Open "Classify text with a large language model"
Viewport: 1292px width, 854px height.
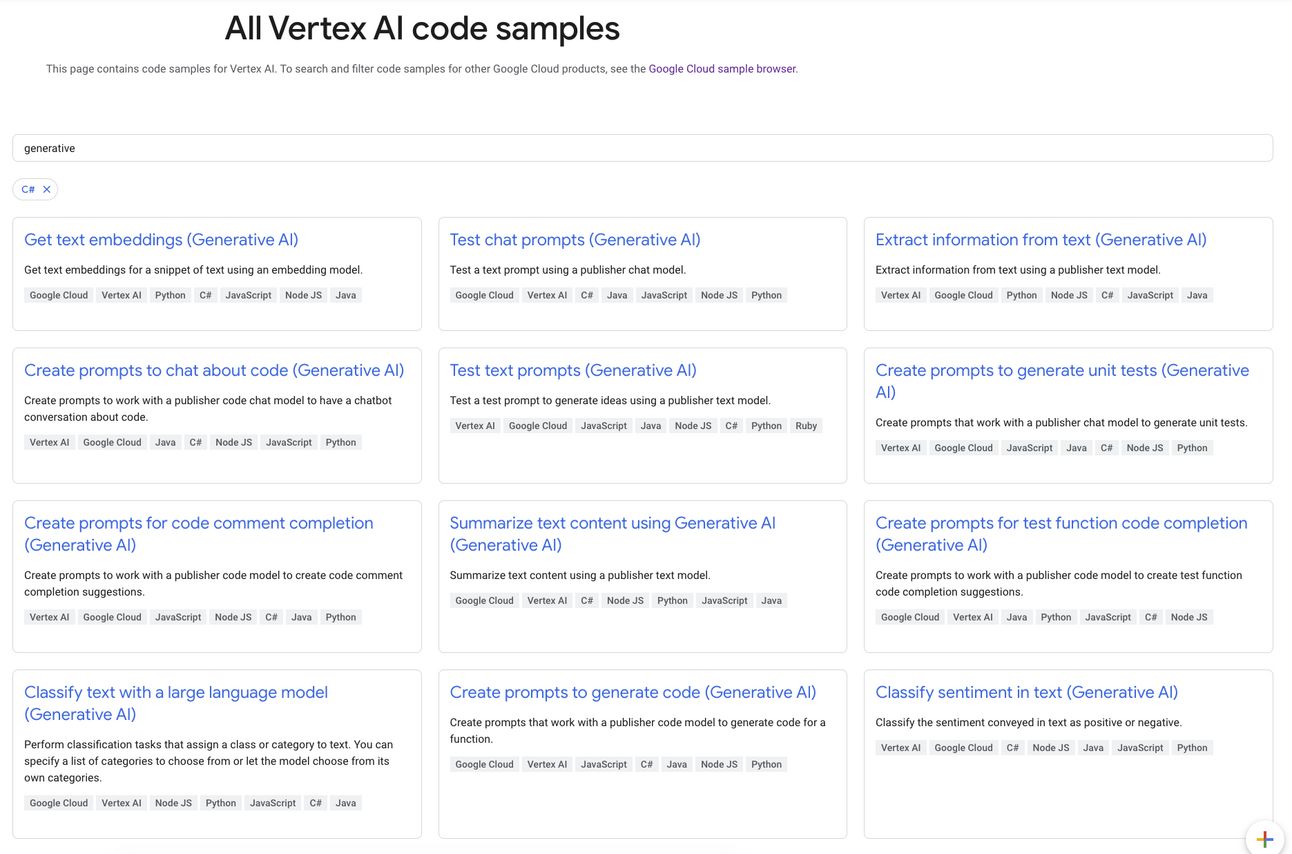pos(176,703)
